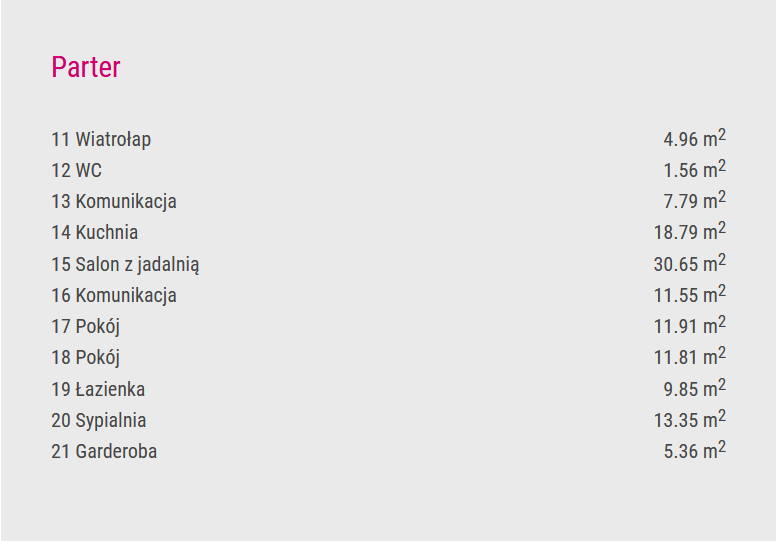778x541 pixels.
Task: Click the Parter heading
Action: click(x=86, y=67)
